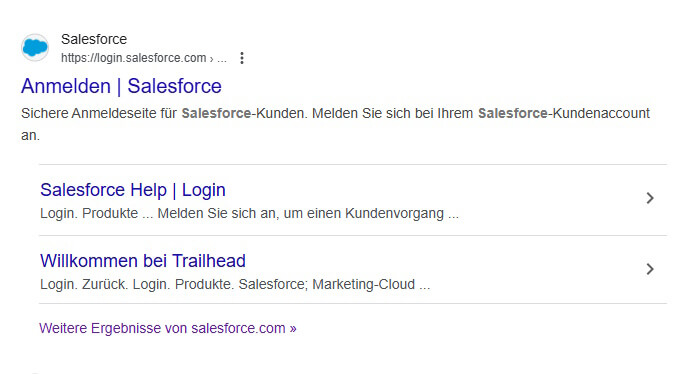Open the 'Salesforce Help | Login' sitelink
Screen dimensions: 687x374
click(133, 190)
